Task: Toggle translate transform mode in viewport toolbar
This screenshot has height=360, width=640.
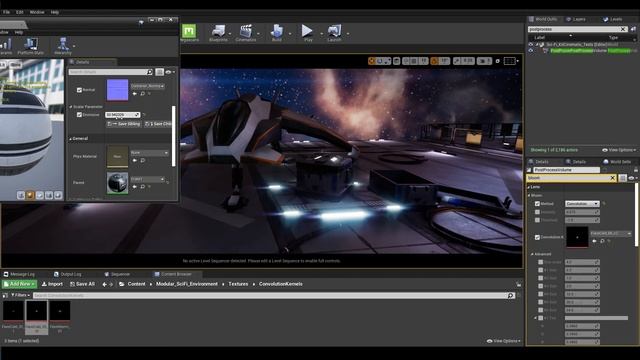Action: 371,61
